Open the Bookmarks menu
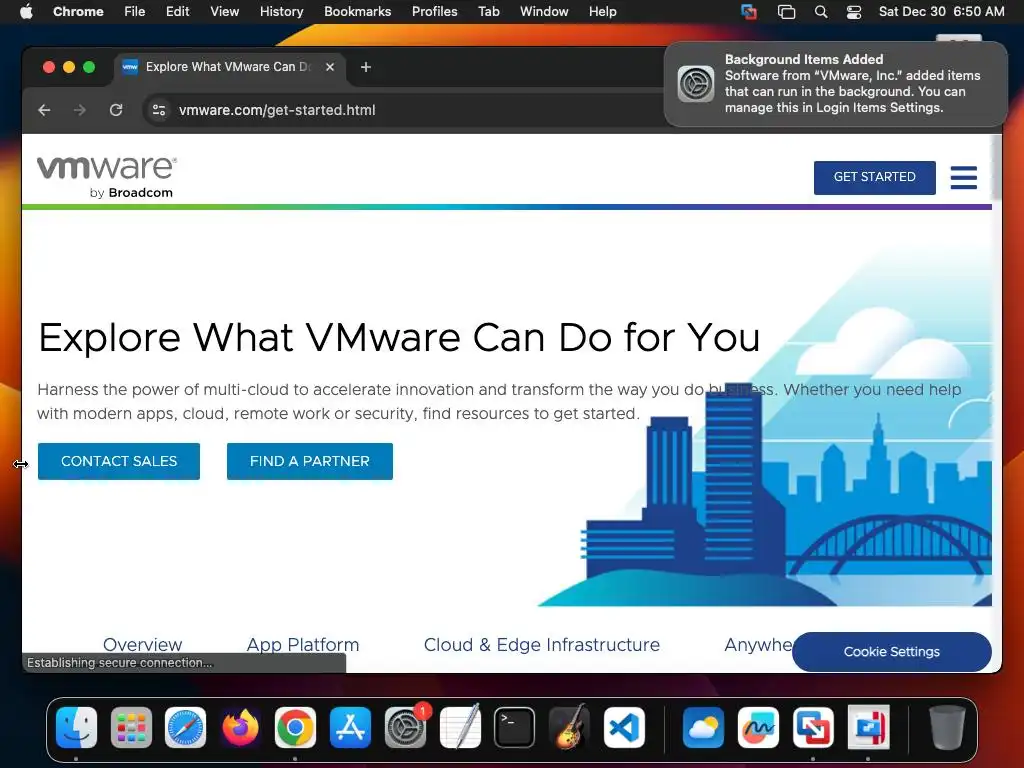Screen dimensions: 1024x768 pyautogui.click(x=357, y=12)
